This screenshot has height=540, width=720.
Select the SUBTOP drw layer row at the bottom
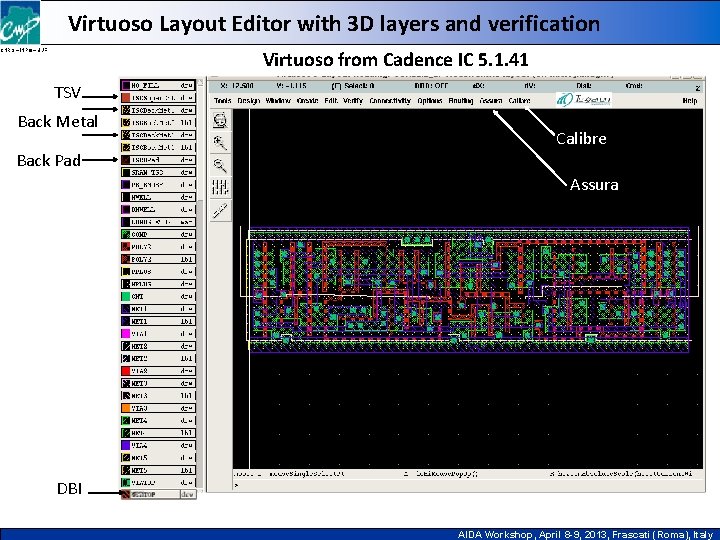pos(158,495)
